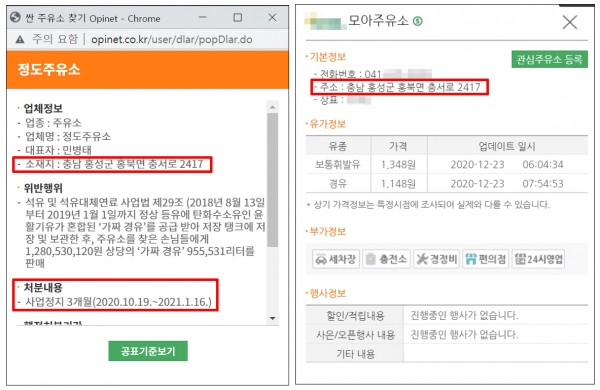Screen dimensions: 600x390
Task: Click the 관심주유소 등록 button
Action: (549, 59)
